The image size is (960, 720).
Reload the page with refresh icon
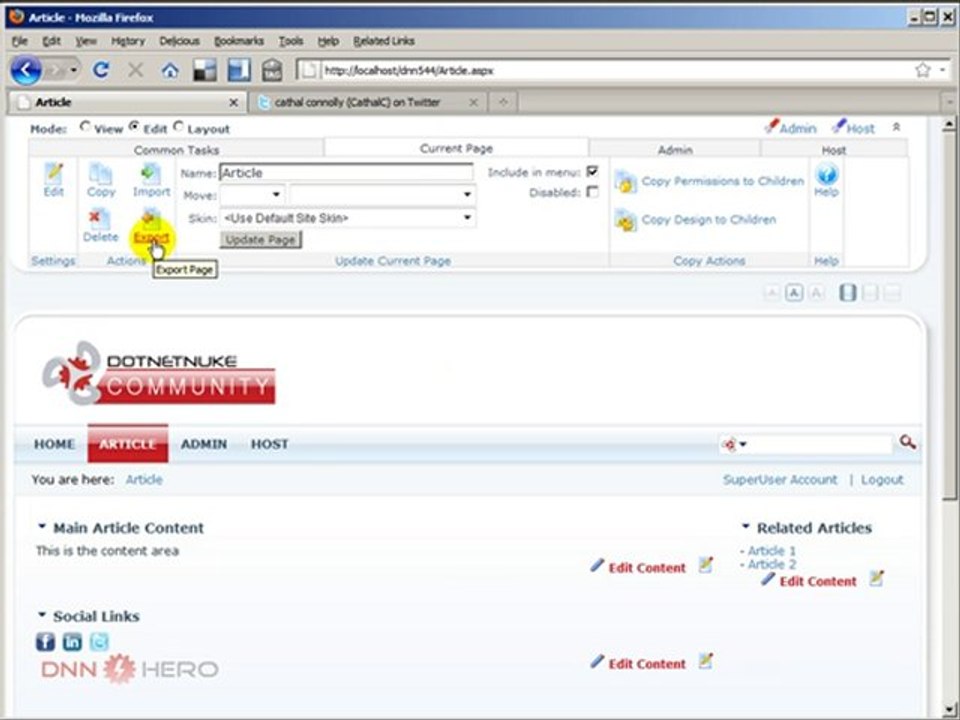point(101,70)
